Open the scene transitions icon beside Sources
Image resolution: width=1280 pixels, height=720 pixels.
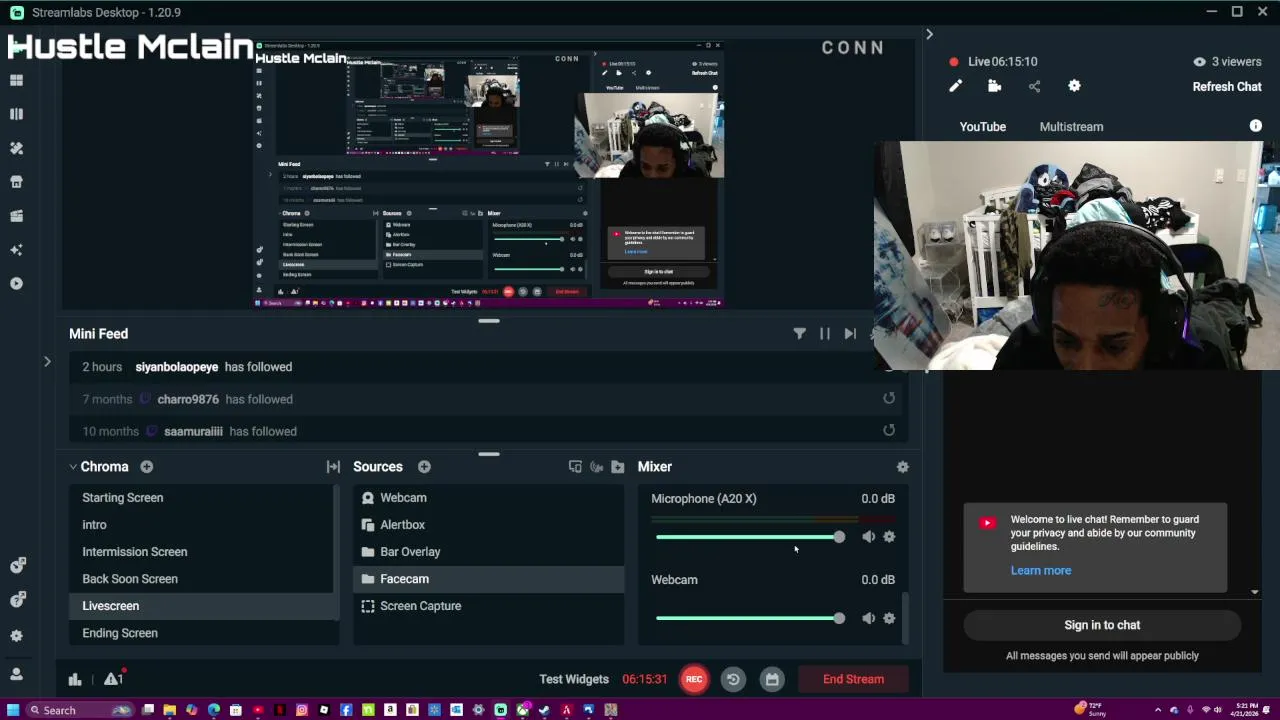[x=333, y=467]
